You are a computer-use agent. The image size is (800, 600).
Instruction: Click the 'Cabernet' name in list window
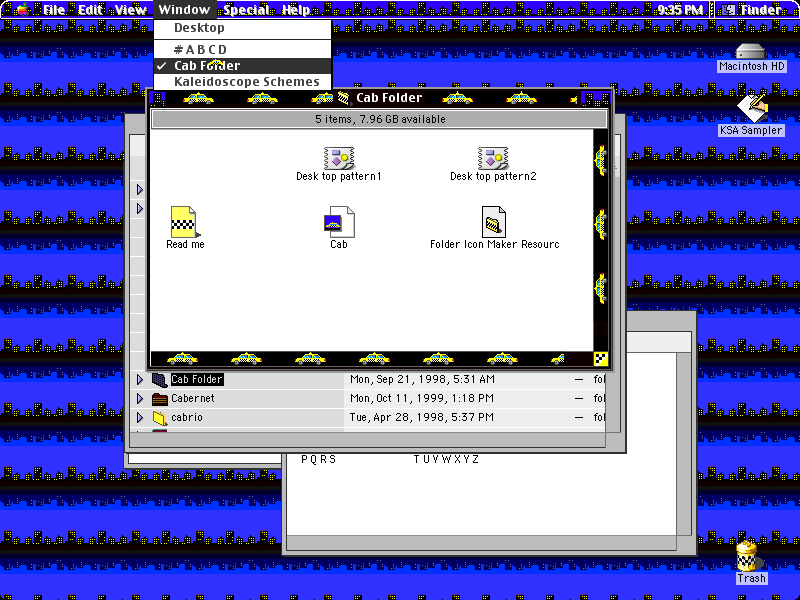coord(192,398)
